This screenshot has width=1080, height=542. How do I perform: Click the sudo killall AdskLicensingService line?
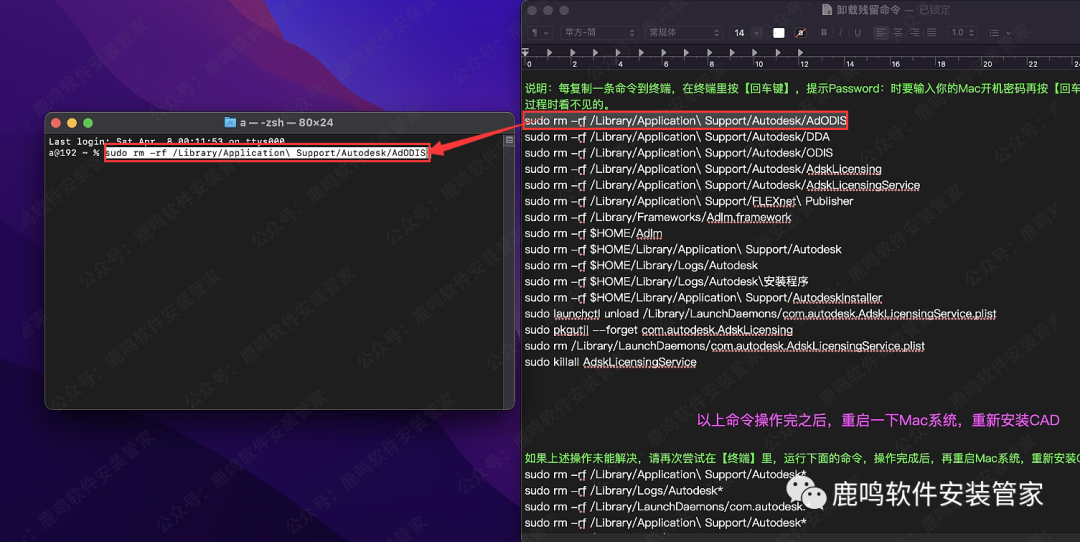pyautogui.click(x=610, y=362)
